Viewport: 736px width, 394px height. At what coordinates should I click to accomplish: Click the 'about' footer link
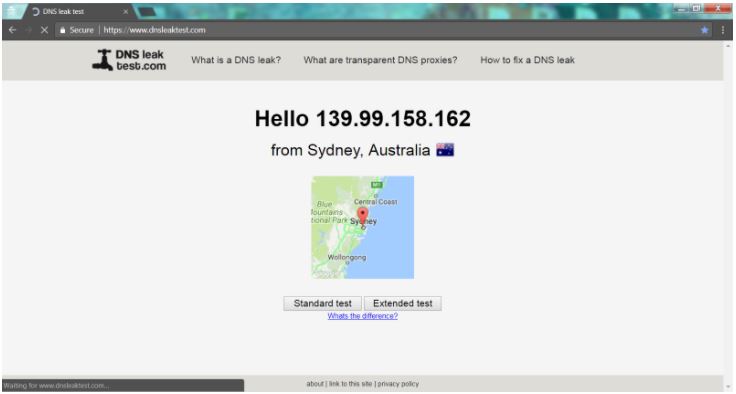coord(315,384)
